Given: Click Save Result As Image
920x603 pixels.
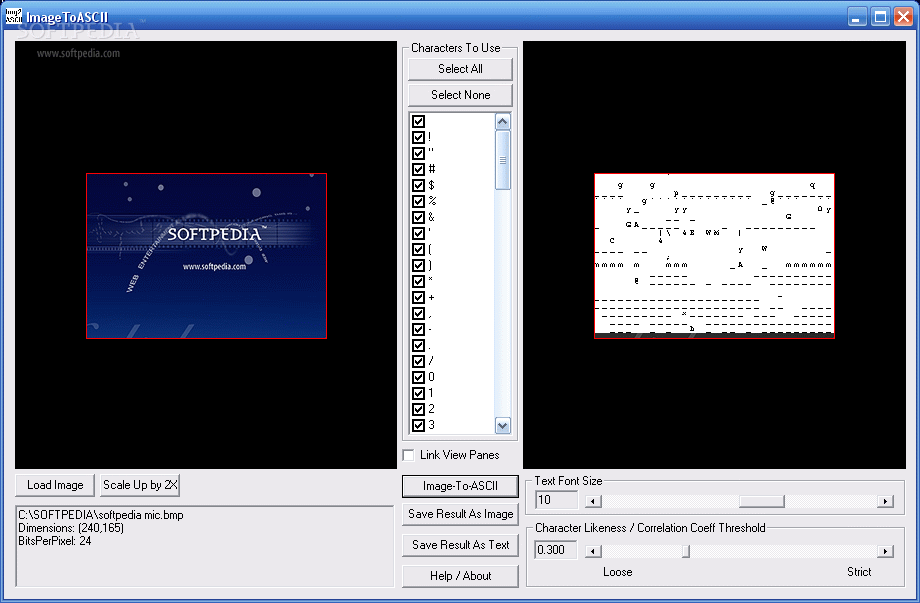Looking at the screenshot, I should pyautogui.click(x=461, y=514).
